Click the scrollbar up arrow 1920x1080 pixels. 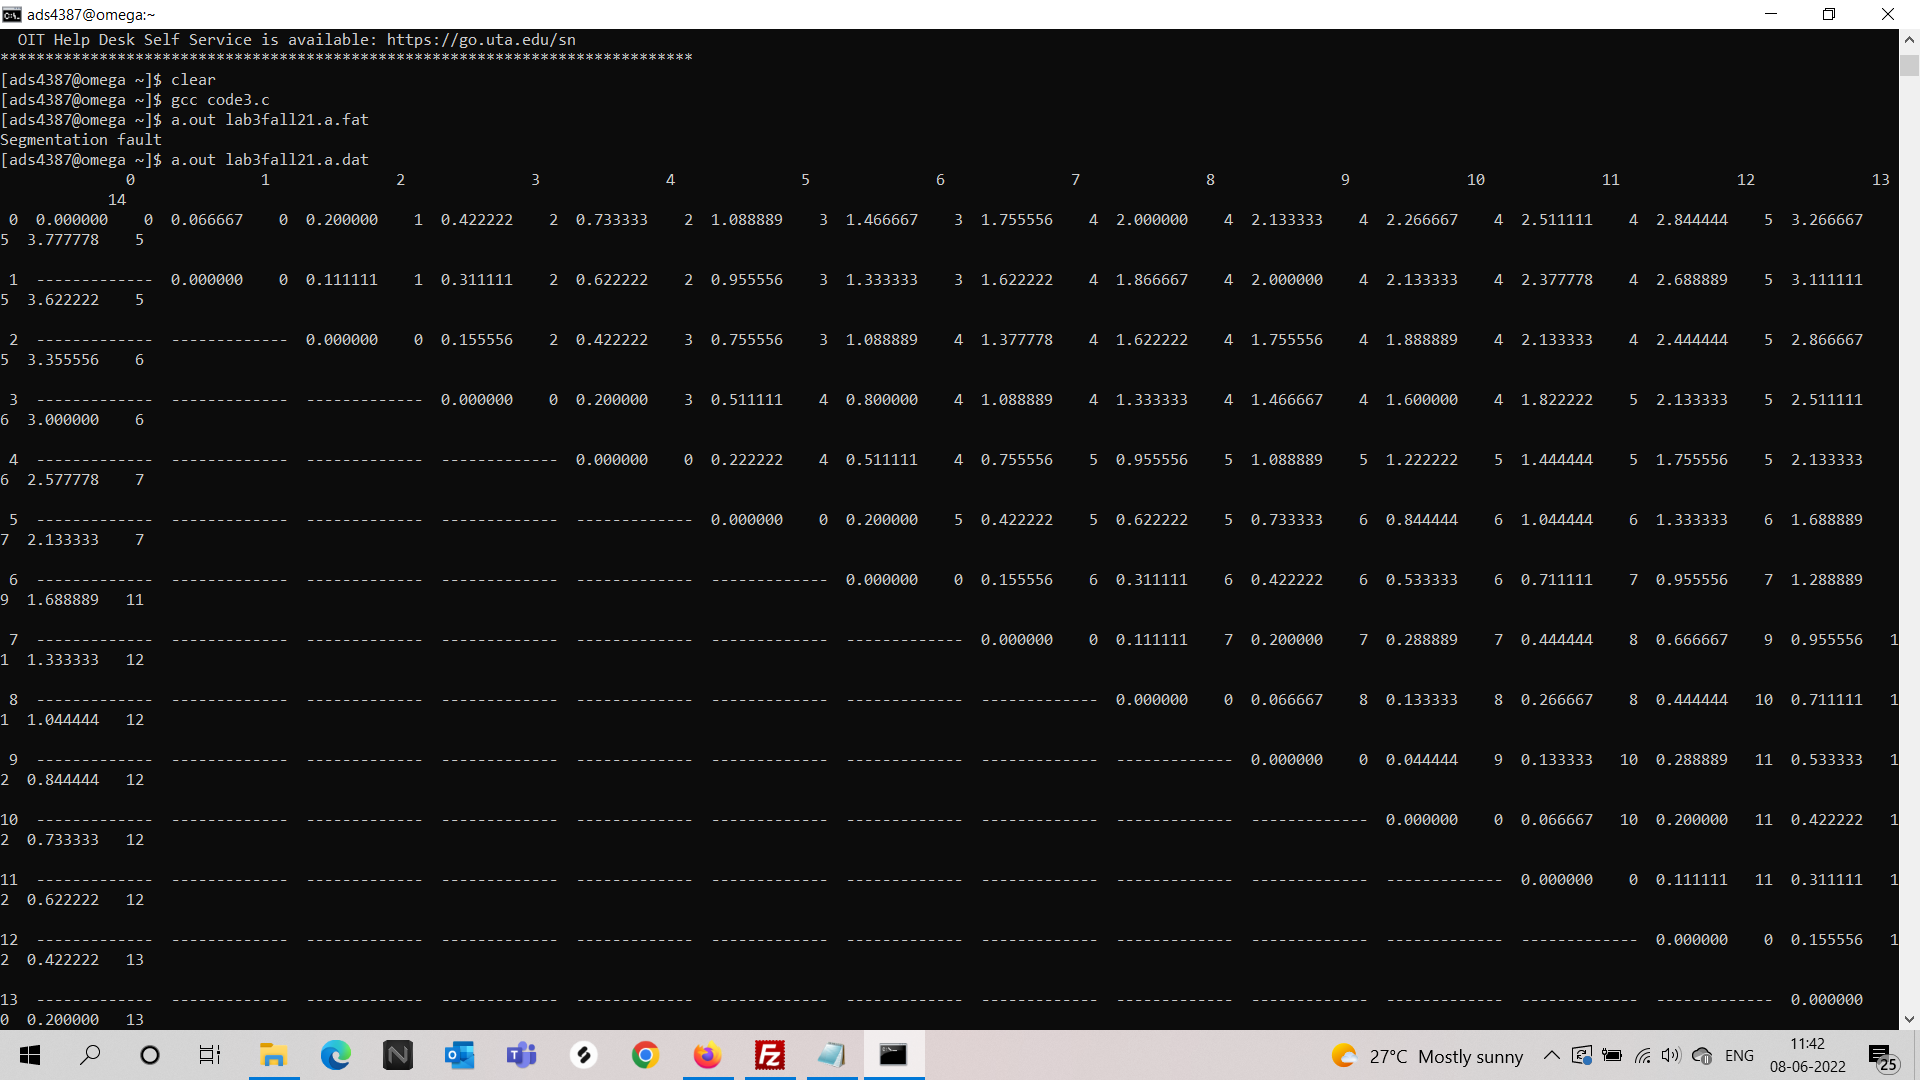tap(1909, 39)
